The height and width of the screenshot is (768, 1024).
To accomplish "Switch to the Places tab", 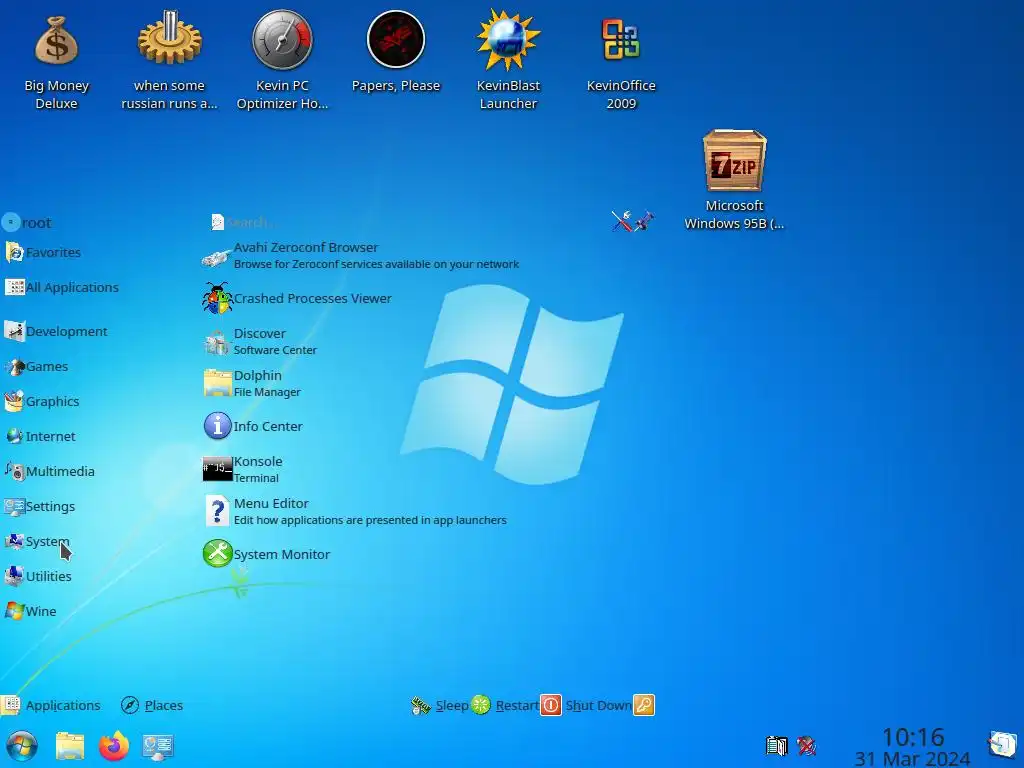I will pyautogui.click(x=152, y=705).
